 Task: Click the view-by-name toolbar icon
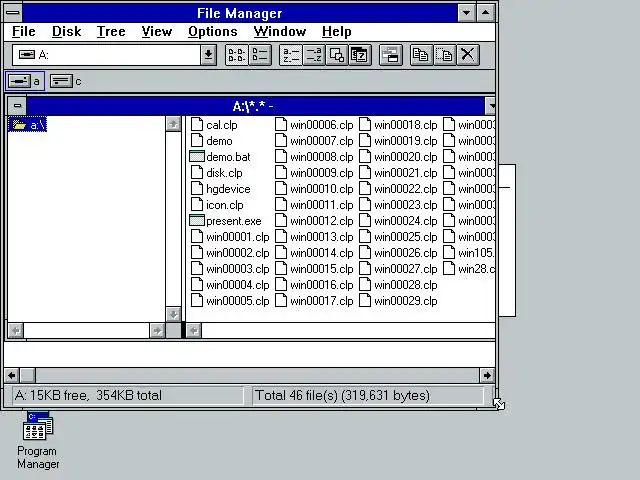[x=236, y=55]
